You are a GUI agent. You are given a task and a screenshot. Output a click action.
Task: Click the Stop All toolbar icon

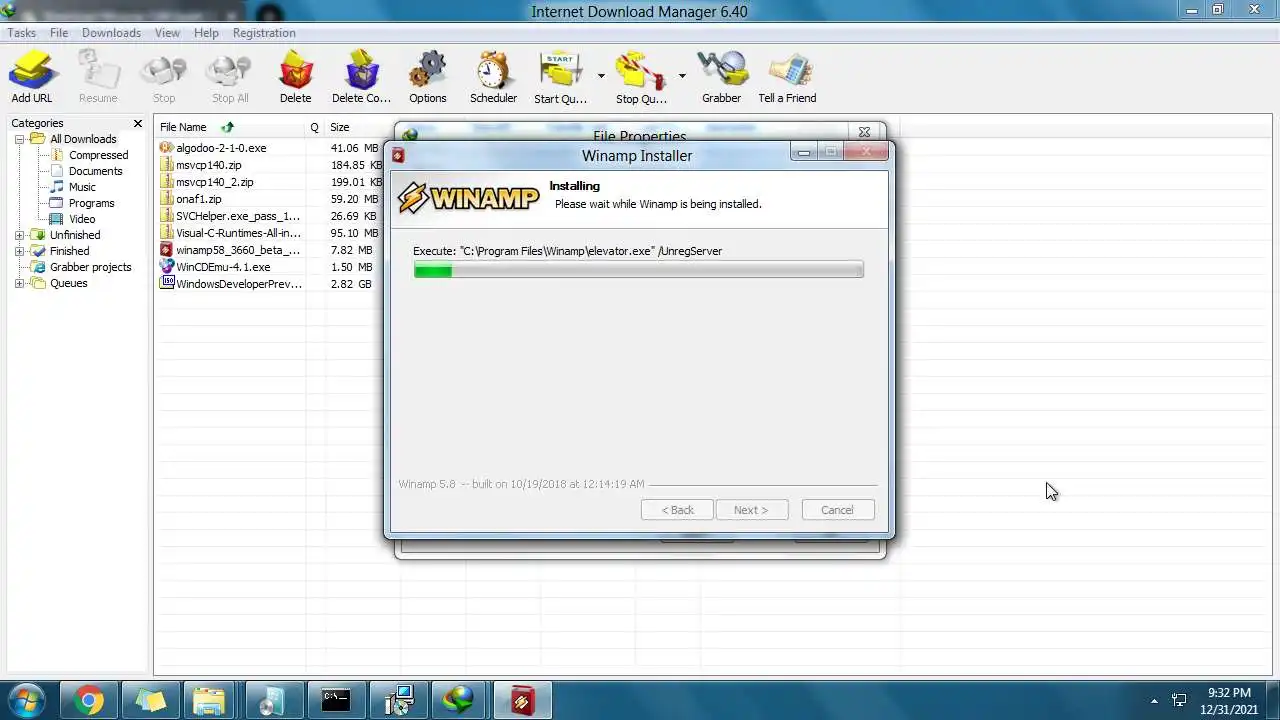pyautogui.click(x=230, y=78)
